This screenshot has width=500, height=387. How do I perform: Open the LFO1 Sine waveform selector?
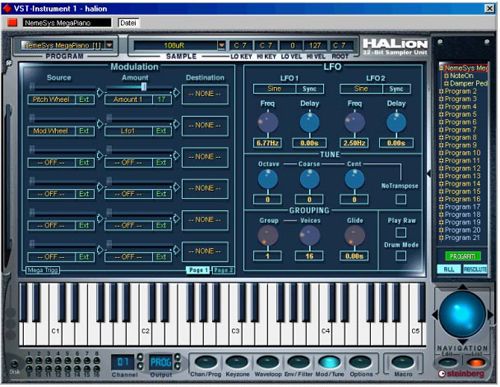(x=274, y=89)
